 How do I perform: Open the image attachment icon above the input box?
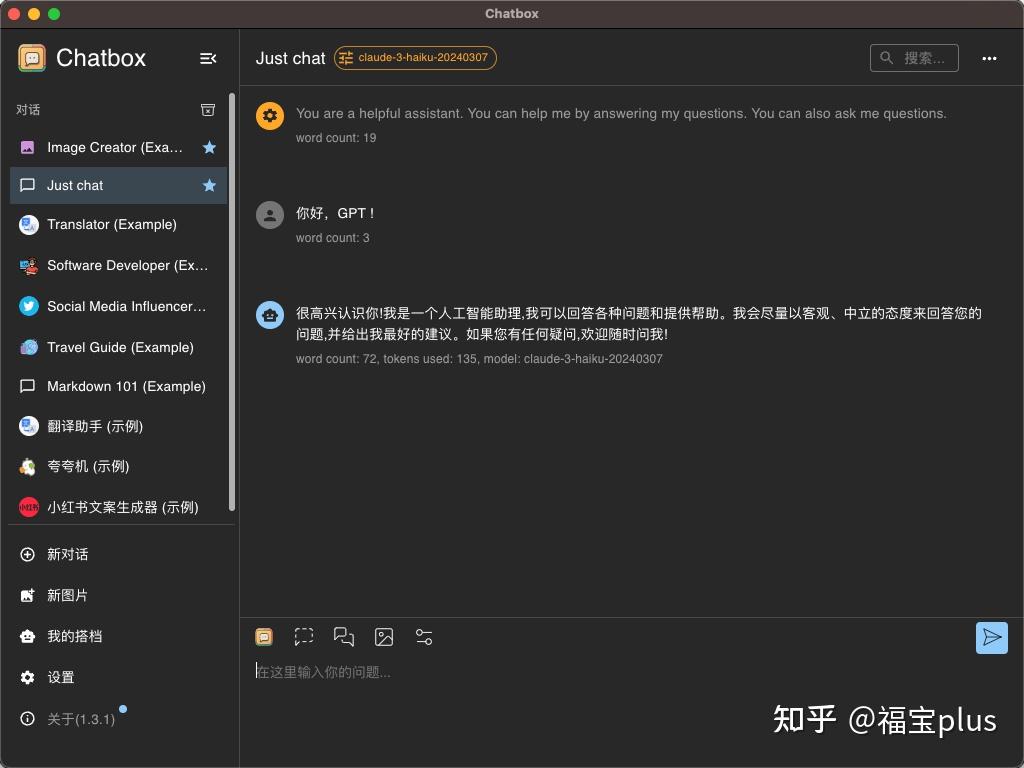(x=384, y=637)
